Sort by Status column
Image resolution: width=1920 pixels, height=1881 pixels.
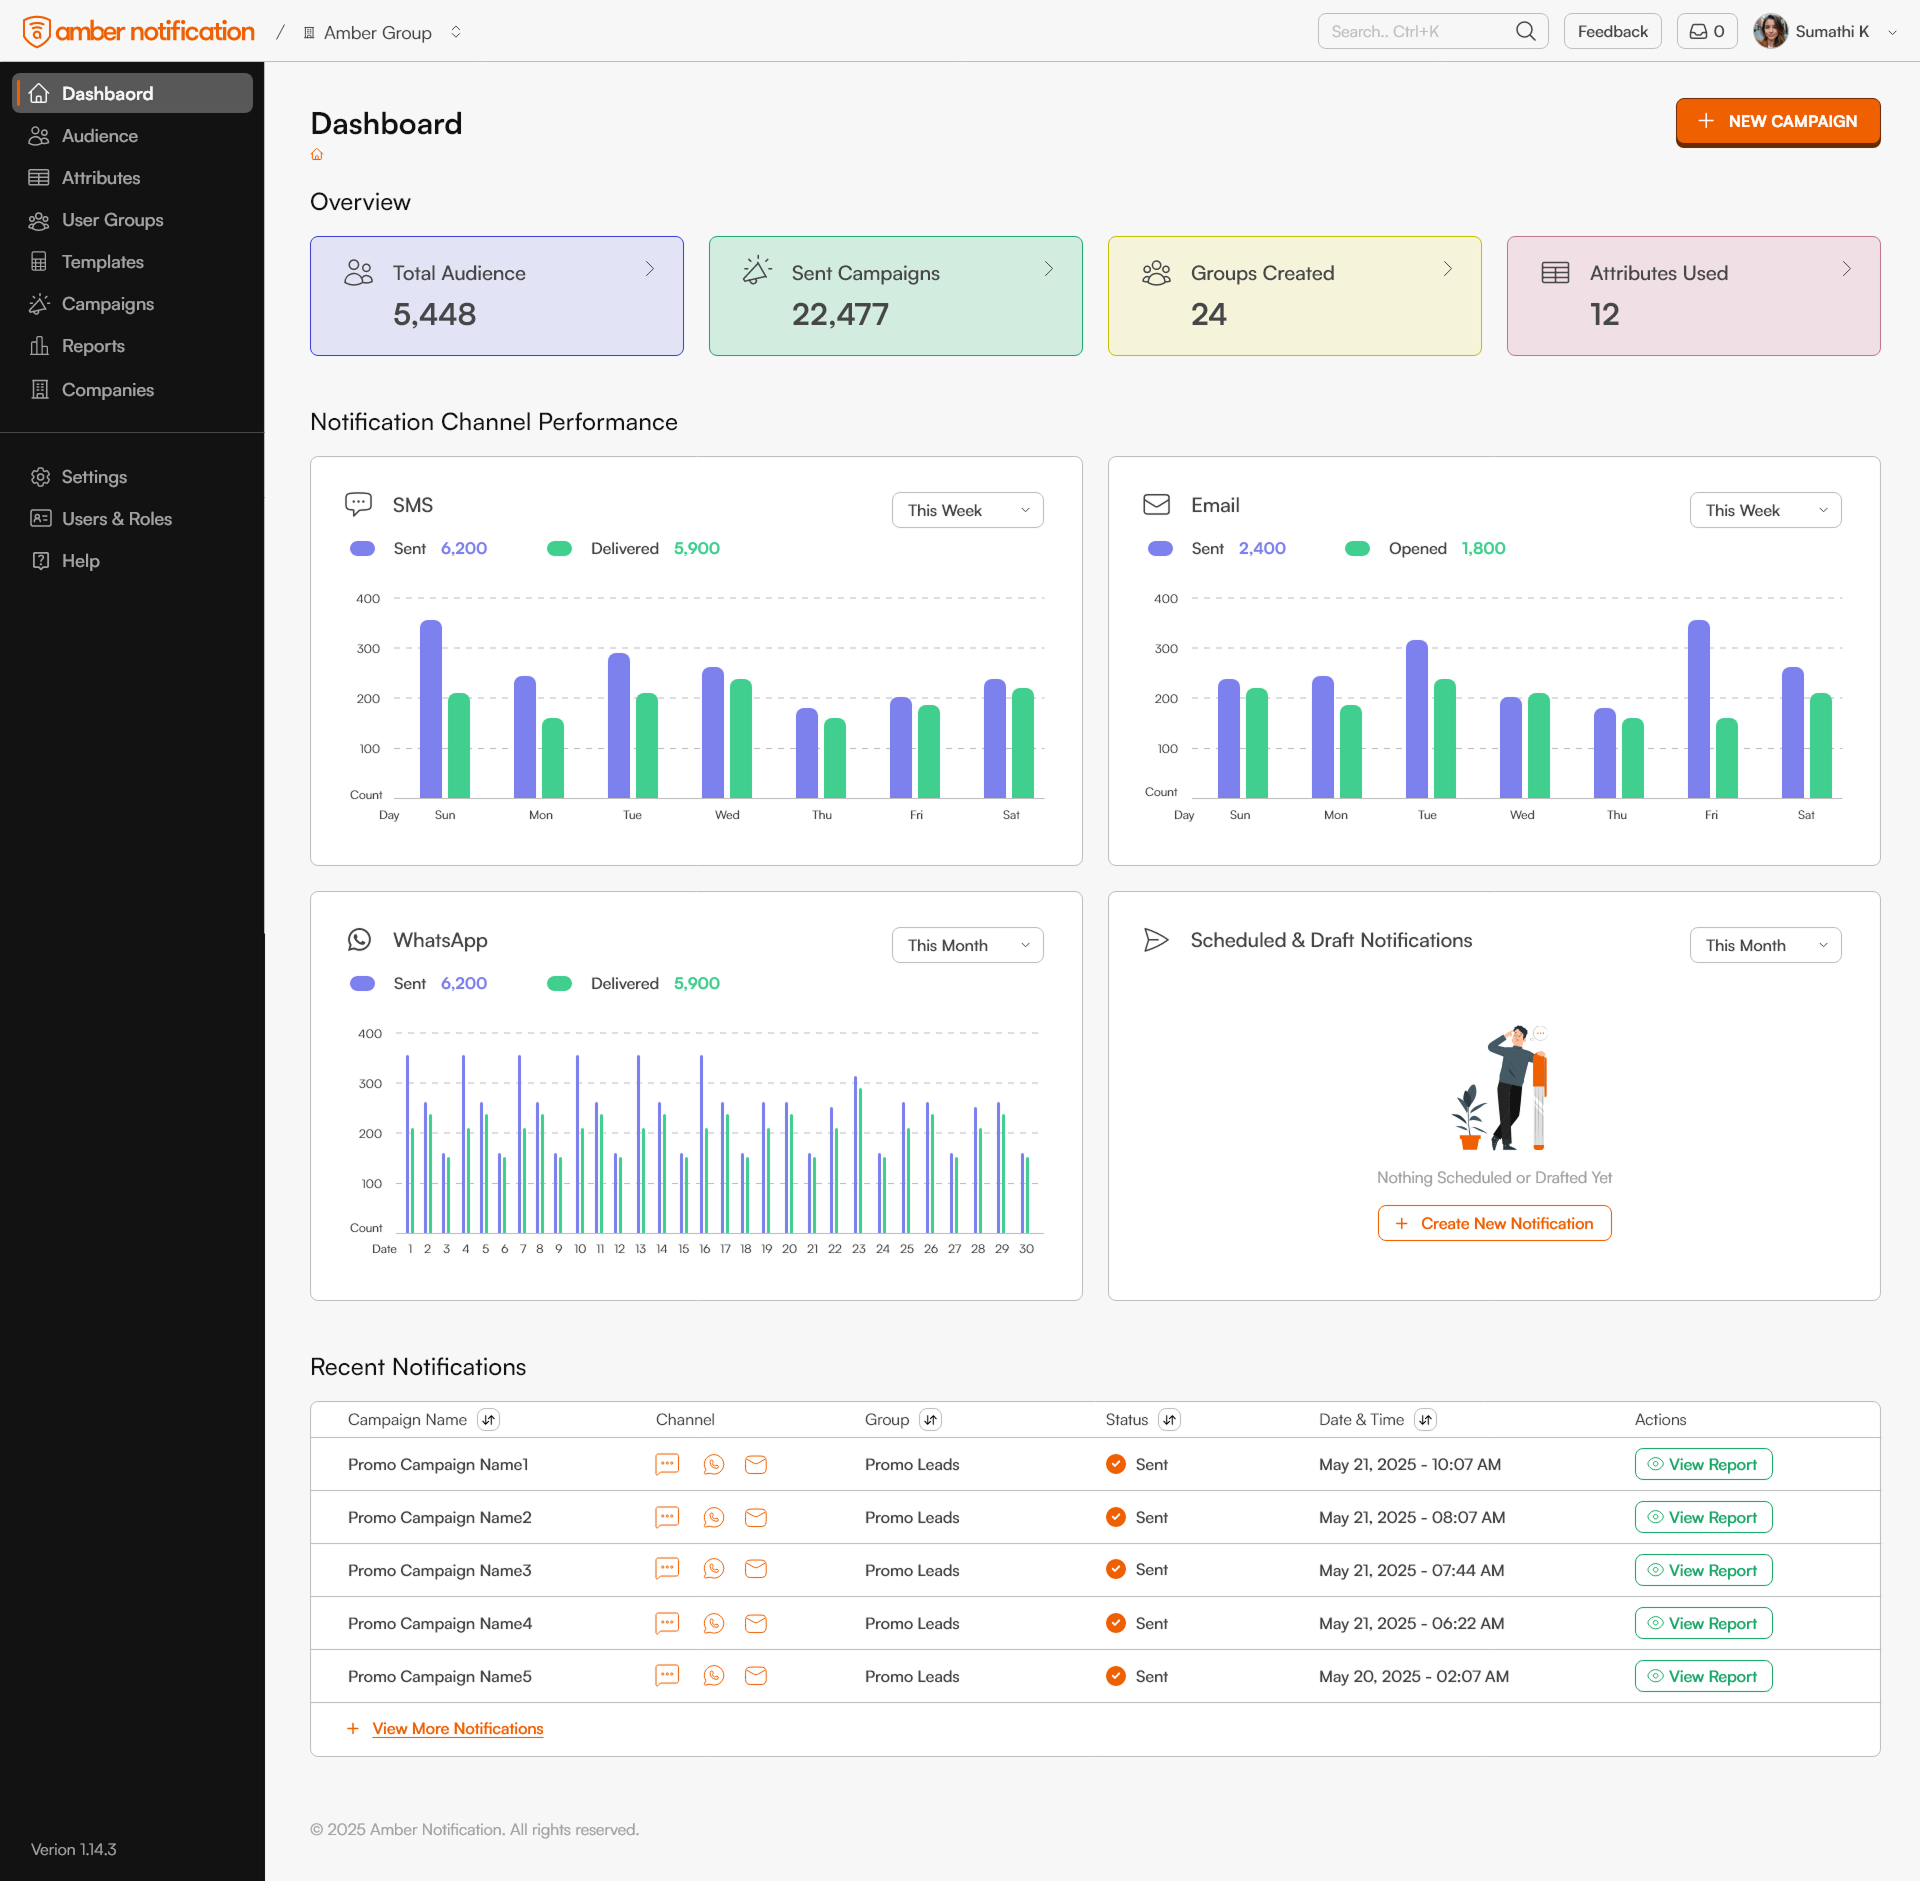click(1169, 1419)
